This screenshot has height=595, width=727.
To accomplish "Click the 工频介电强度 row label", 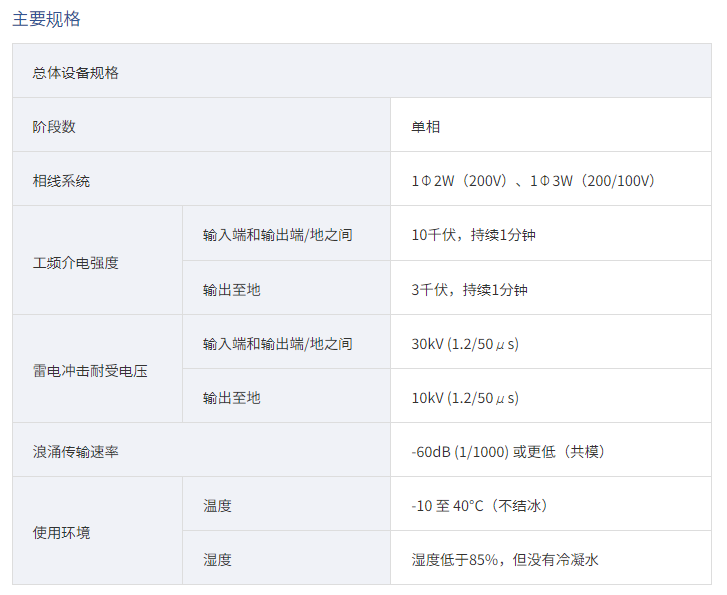I will [x=75, y=262].
